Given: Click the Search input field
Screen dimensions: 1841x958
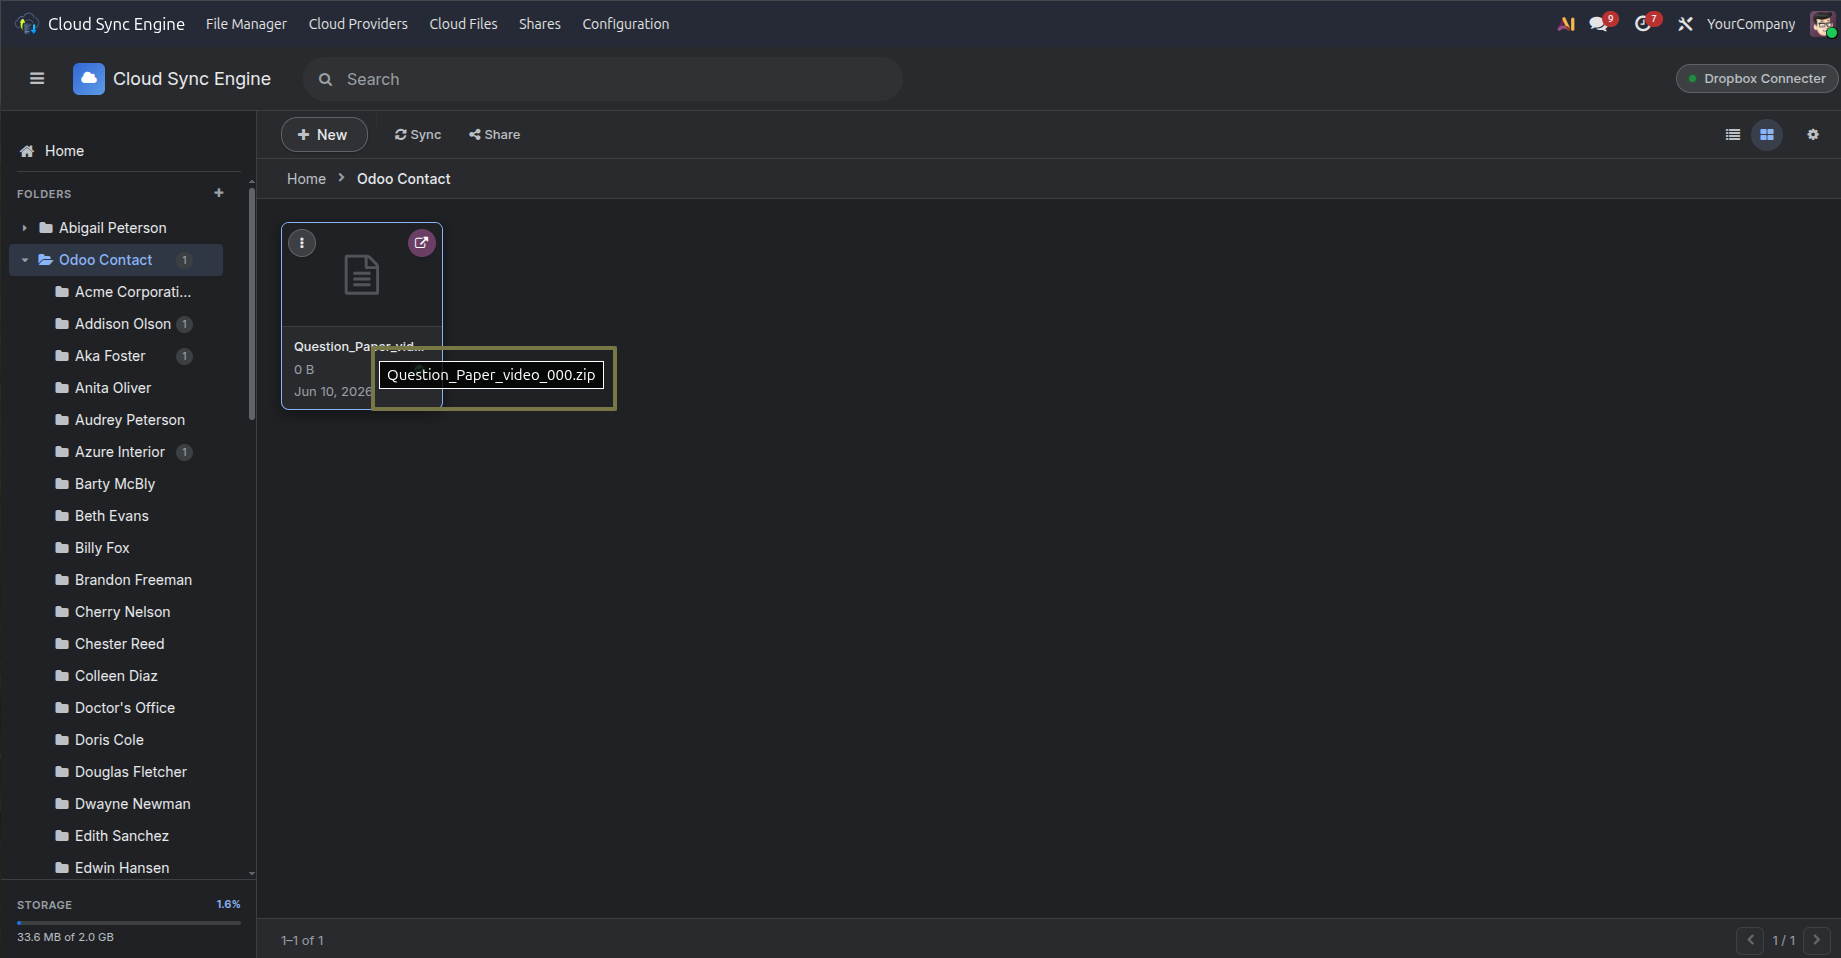Looking at the screenshot, I should click(603, 79).
